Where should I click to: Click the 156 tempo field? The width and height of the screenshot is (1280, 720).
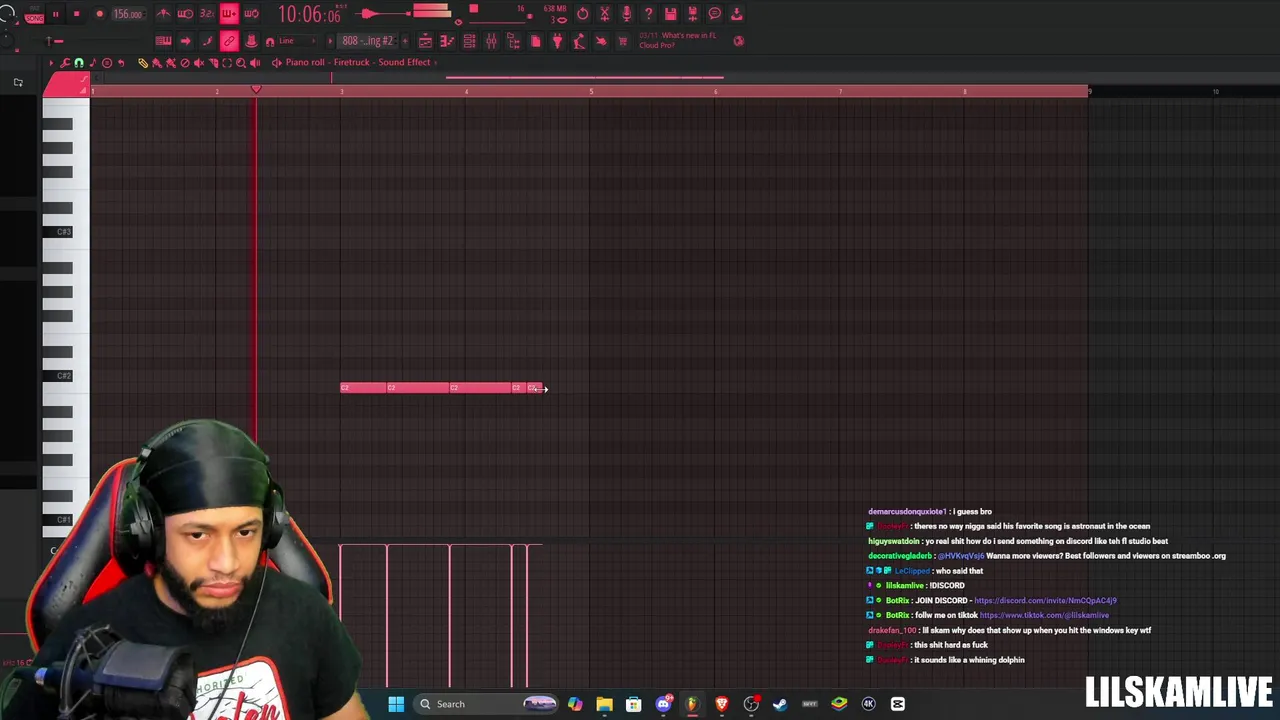pyautogui.click(x=127, y=14)
